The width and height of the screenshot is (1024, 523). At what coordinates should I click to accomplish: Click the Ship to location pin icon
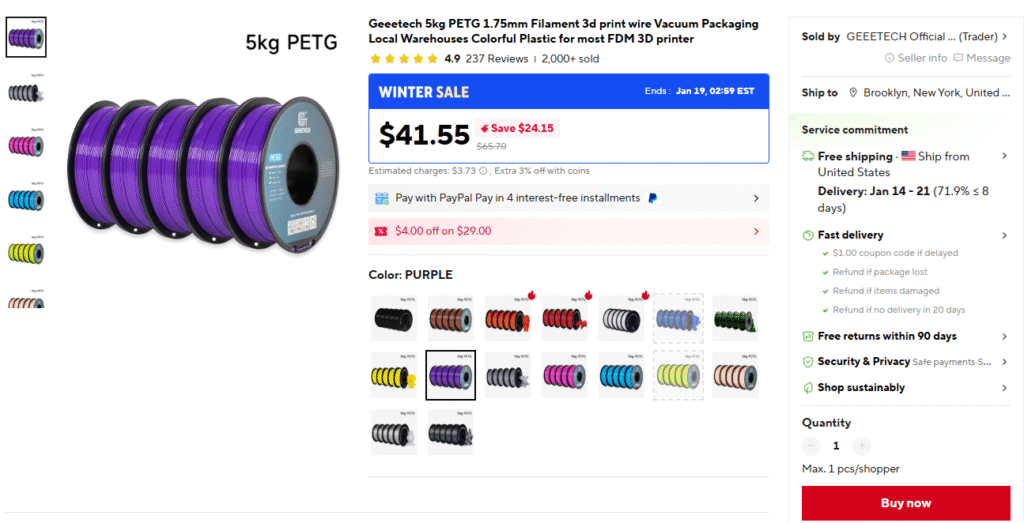(x=853, y=93)
